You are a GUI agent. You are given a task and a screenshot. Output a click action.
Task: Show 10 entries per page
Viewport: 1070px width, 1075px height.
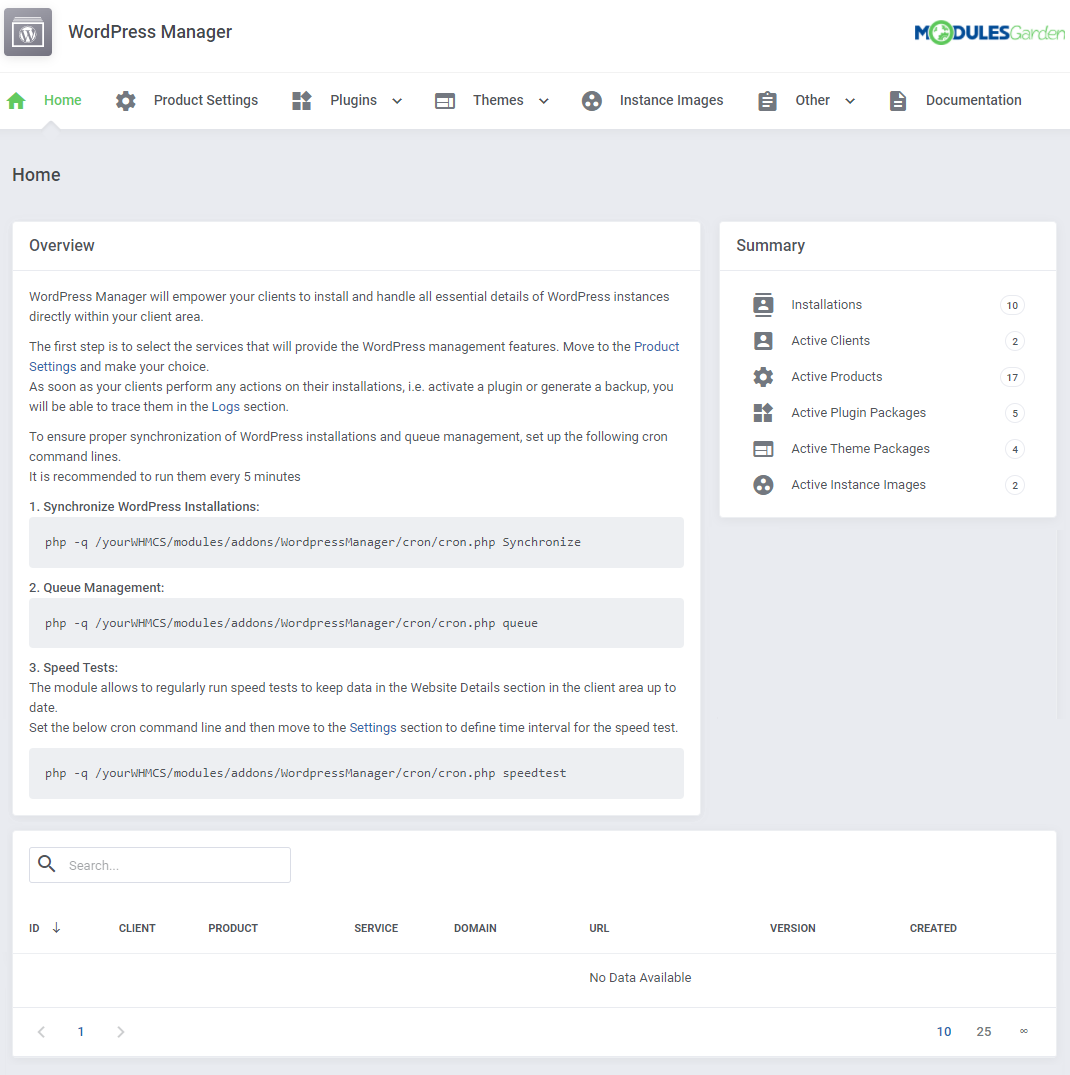pyautogui.click(x=944, y=1032)
